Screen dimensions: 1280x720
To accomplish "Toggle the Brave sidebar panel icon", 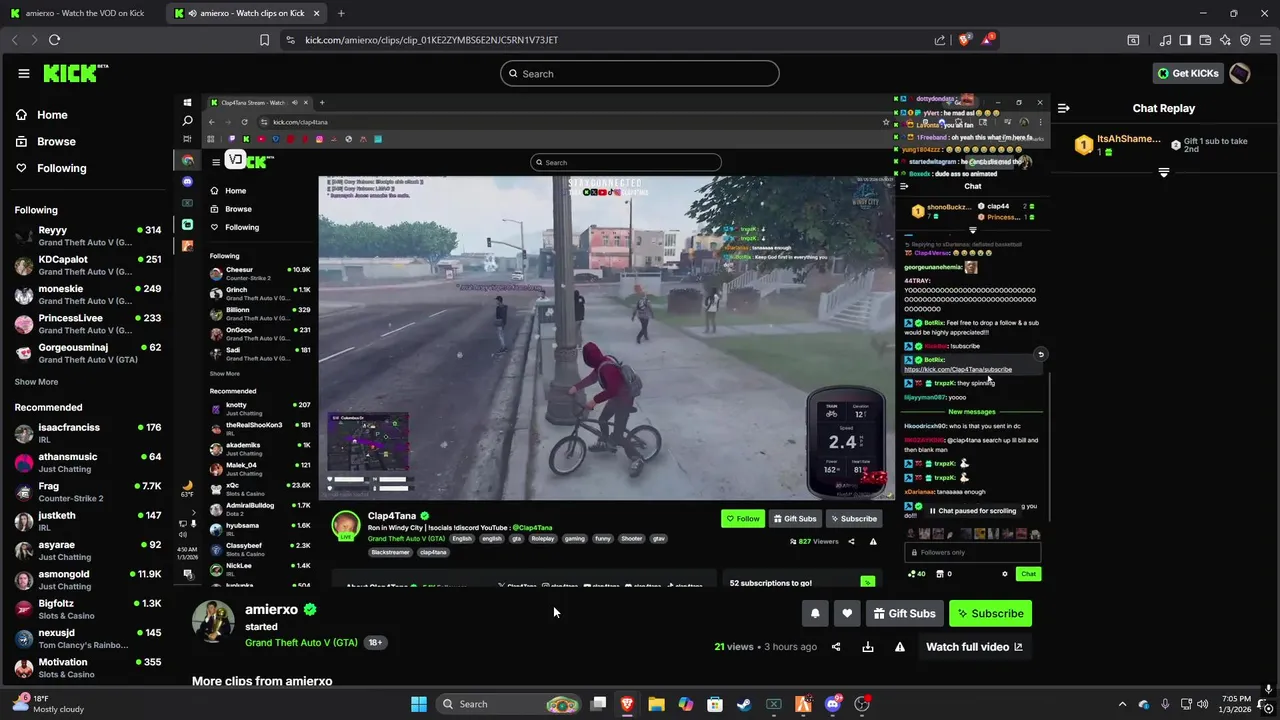I will coord(1185,40).
